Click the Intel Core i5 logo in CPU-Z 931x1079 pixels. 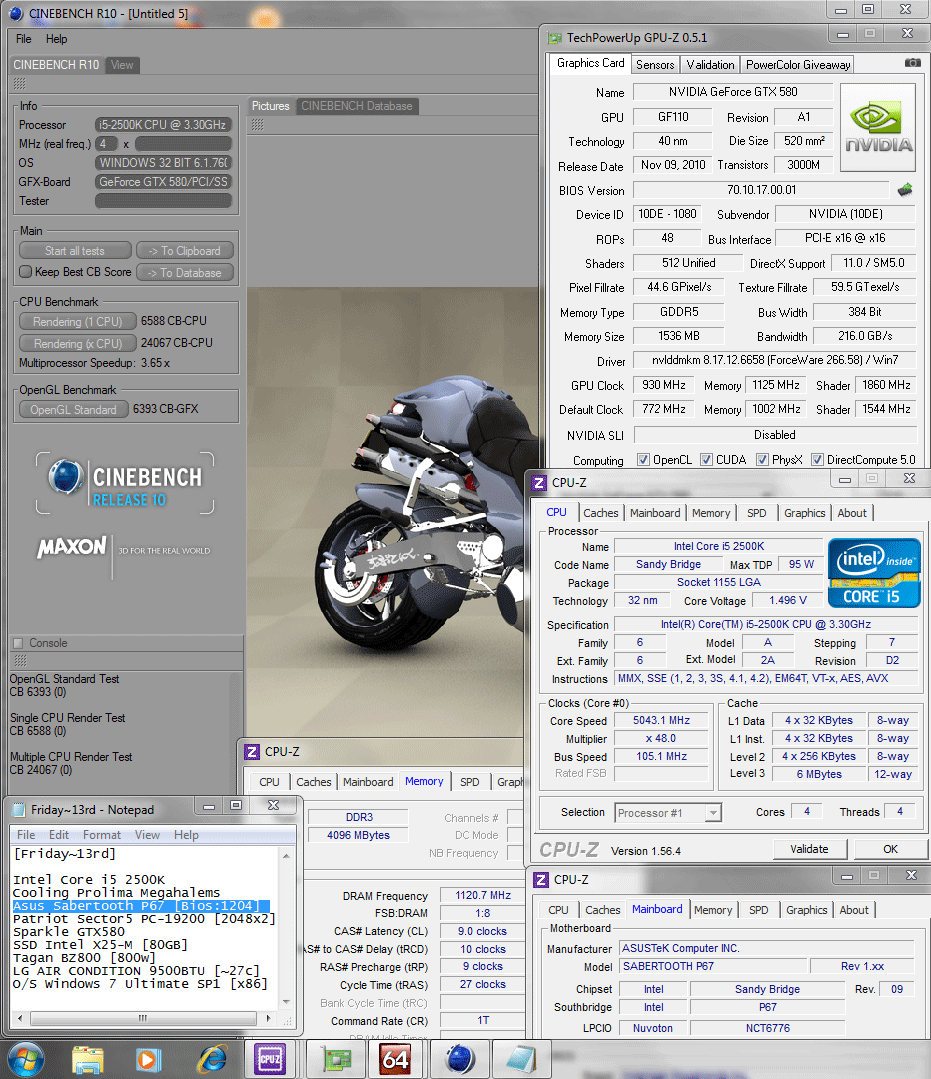click(x=874, y=573)
